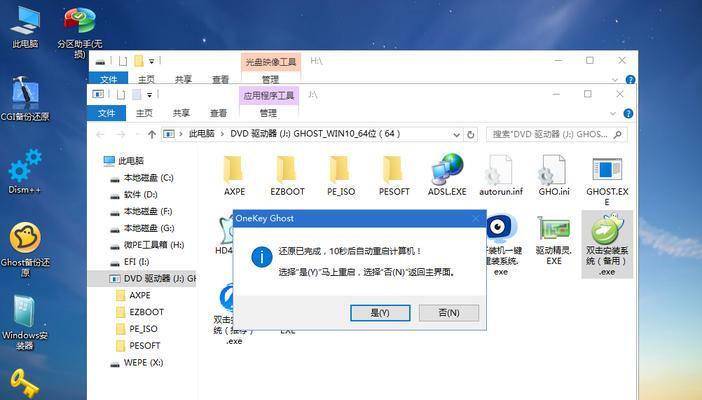
Task: Select PESOFT subfolder in navigation tree
Action: 138,346
